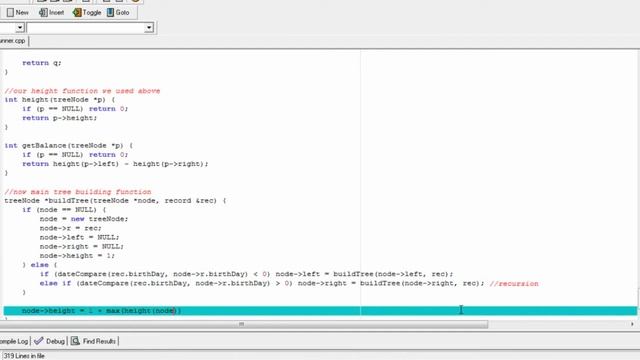Click the horizontal scrollbar right arrow
This screenshot has width=640, height=360.
click(x=632, y=324)
